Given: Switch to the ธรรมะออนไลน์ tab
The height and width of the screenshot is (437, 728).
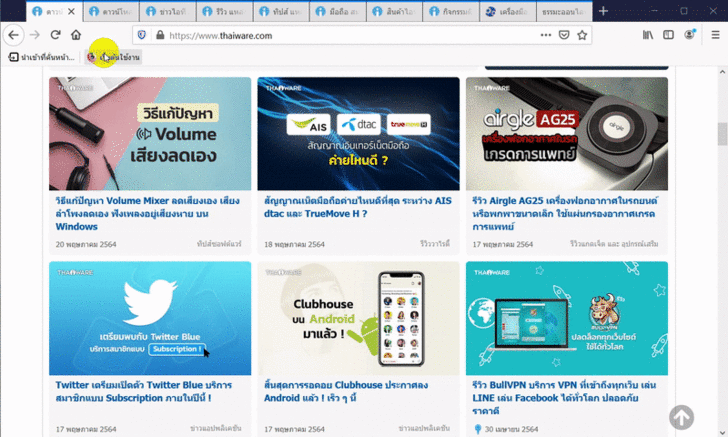Looking at the screenshot, I should click(x=564, y=12).
